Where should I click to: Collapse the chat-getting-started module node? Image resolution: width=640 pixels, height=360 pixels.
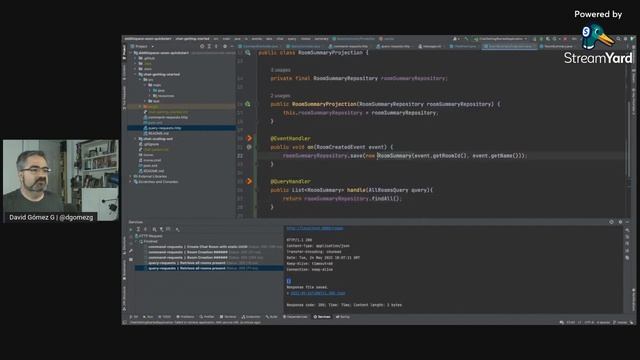(136, 75)
